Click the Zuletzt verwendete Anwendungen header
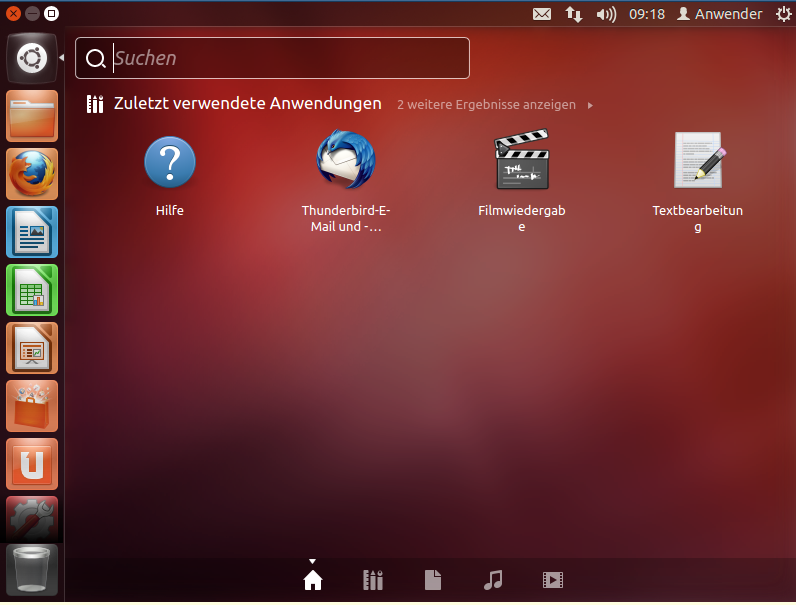 (247, 103)
